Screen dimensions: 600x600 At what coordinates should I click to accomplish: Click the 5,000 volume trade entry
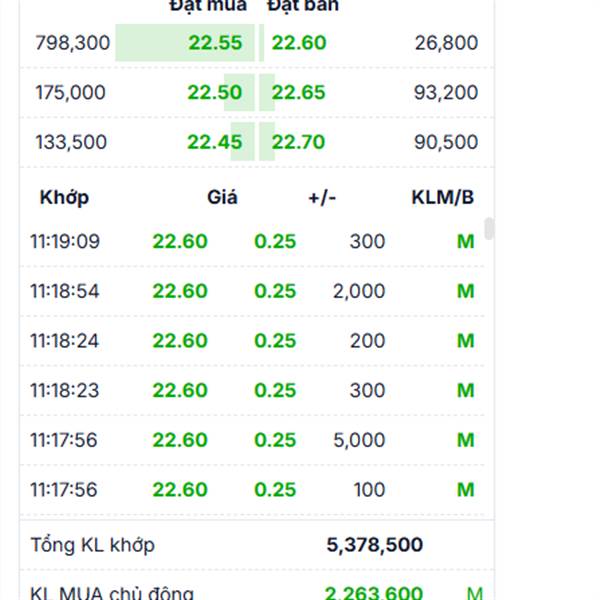[x=359, y=440]
